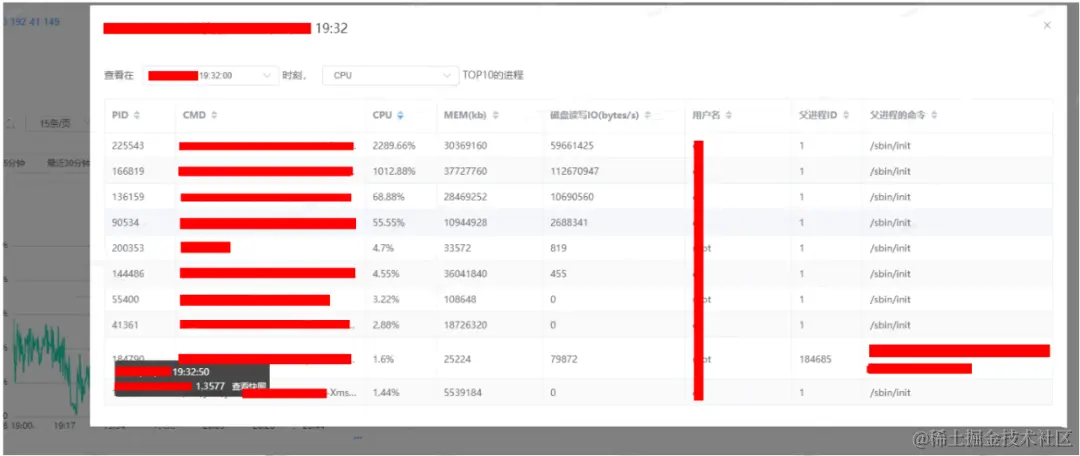This screenshot has height=456, width=1080.
Task: Sort by 用户名 column
Action: pos(729,115)
